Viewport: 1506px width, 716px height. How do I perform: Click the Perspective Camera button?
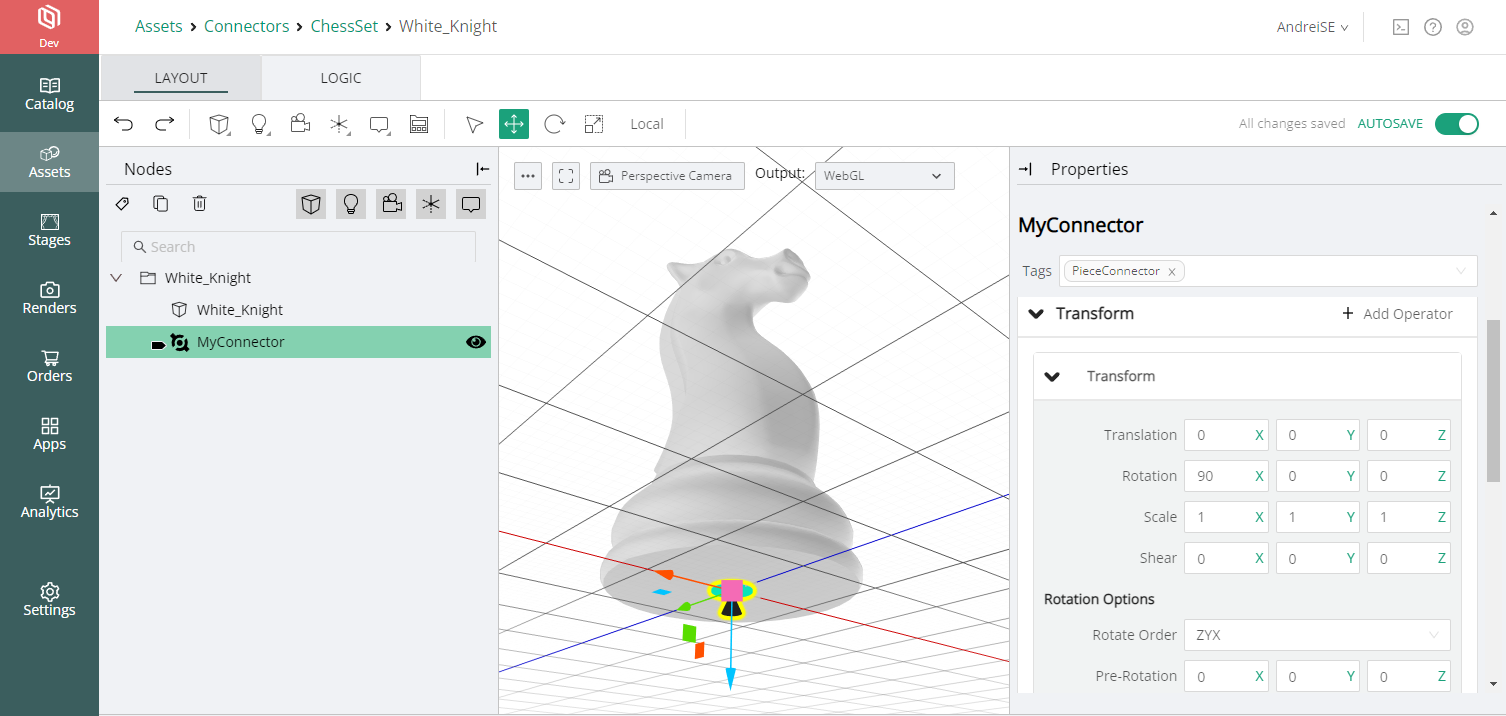click(667, 176)
